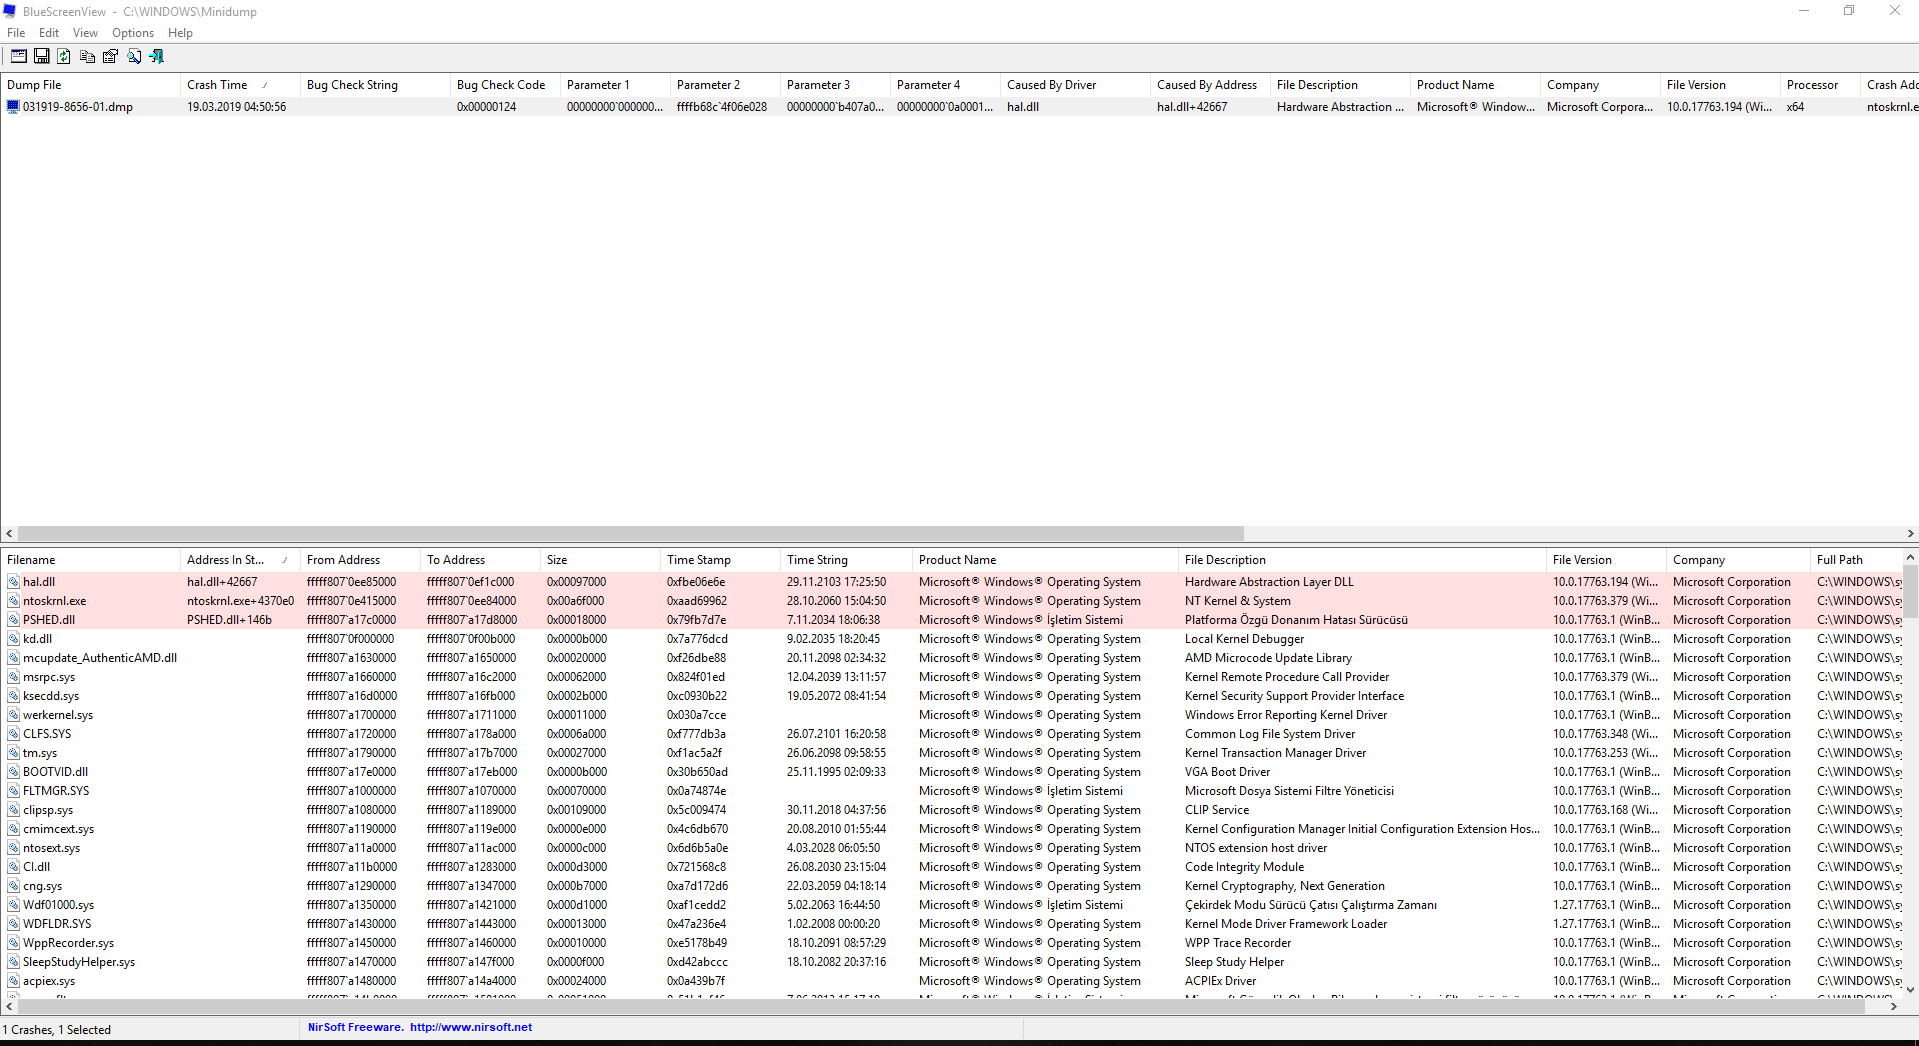
Task: Click the ntoskrnl.exe+4370e0 address cell
Action: point(240,601)
